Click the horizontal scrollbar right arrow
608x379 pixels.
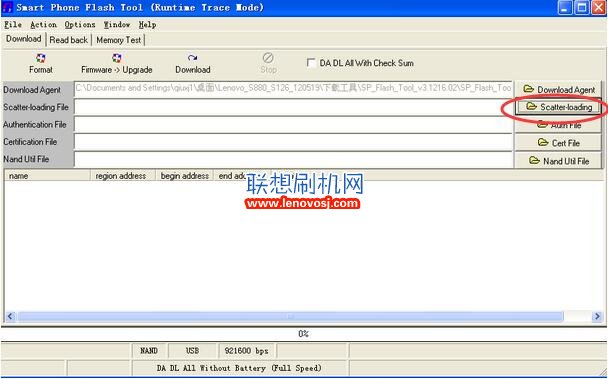point(598,317)
